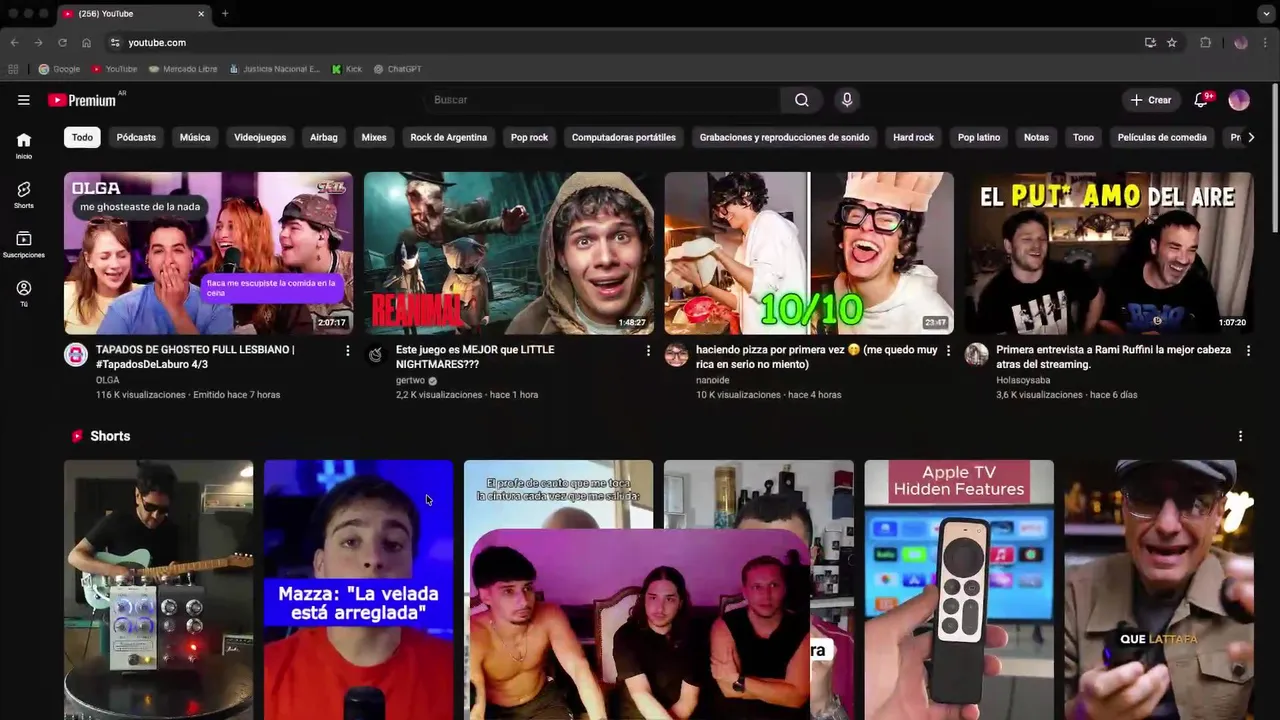Go to Inicio in sidebar
The height and width of the screenshot is (720, 1280).
pyautogui.click(x=24, y=146)
